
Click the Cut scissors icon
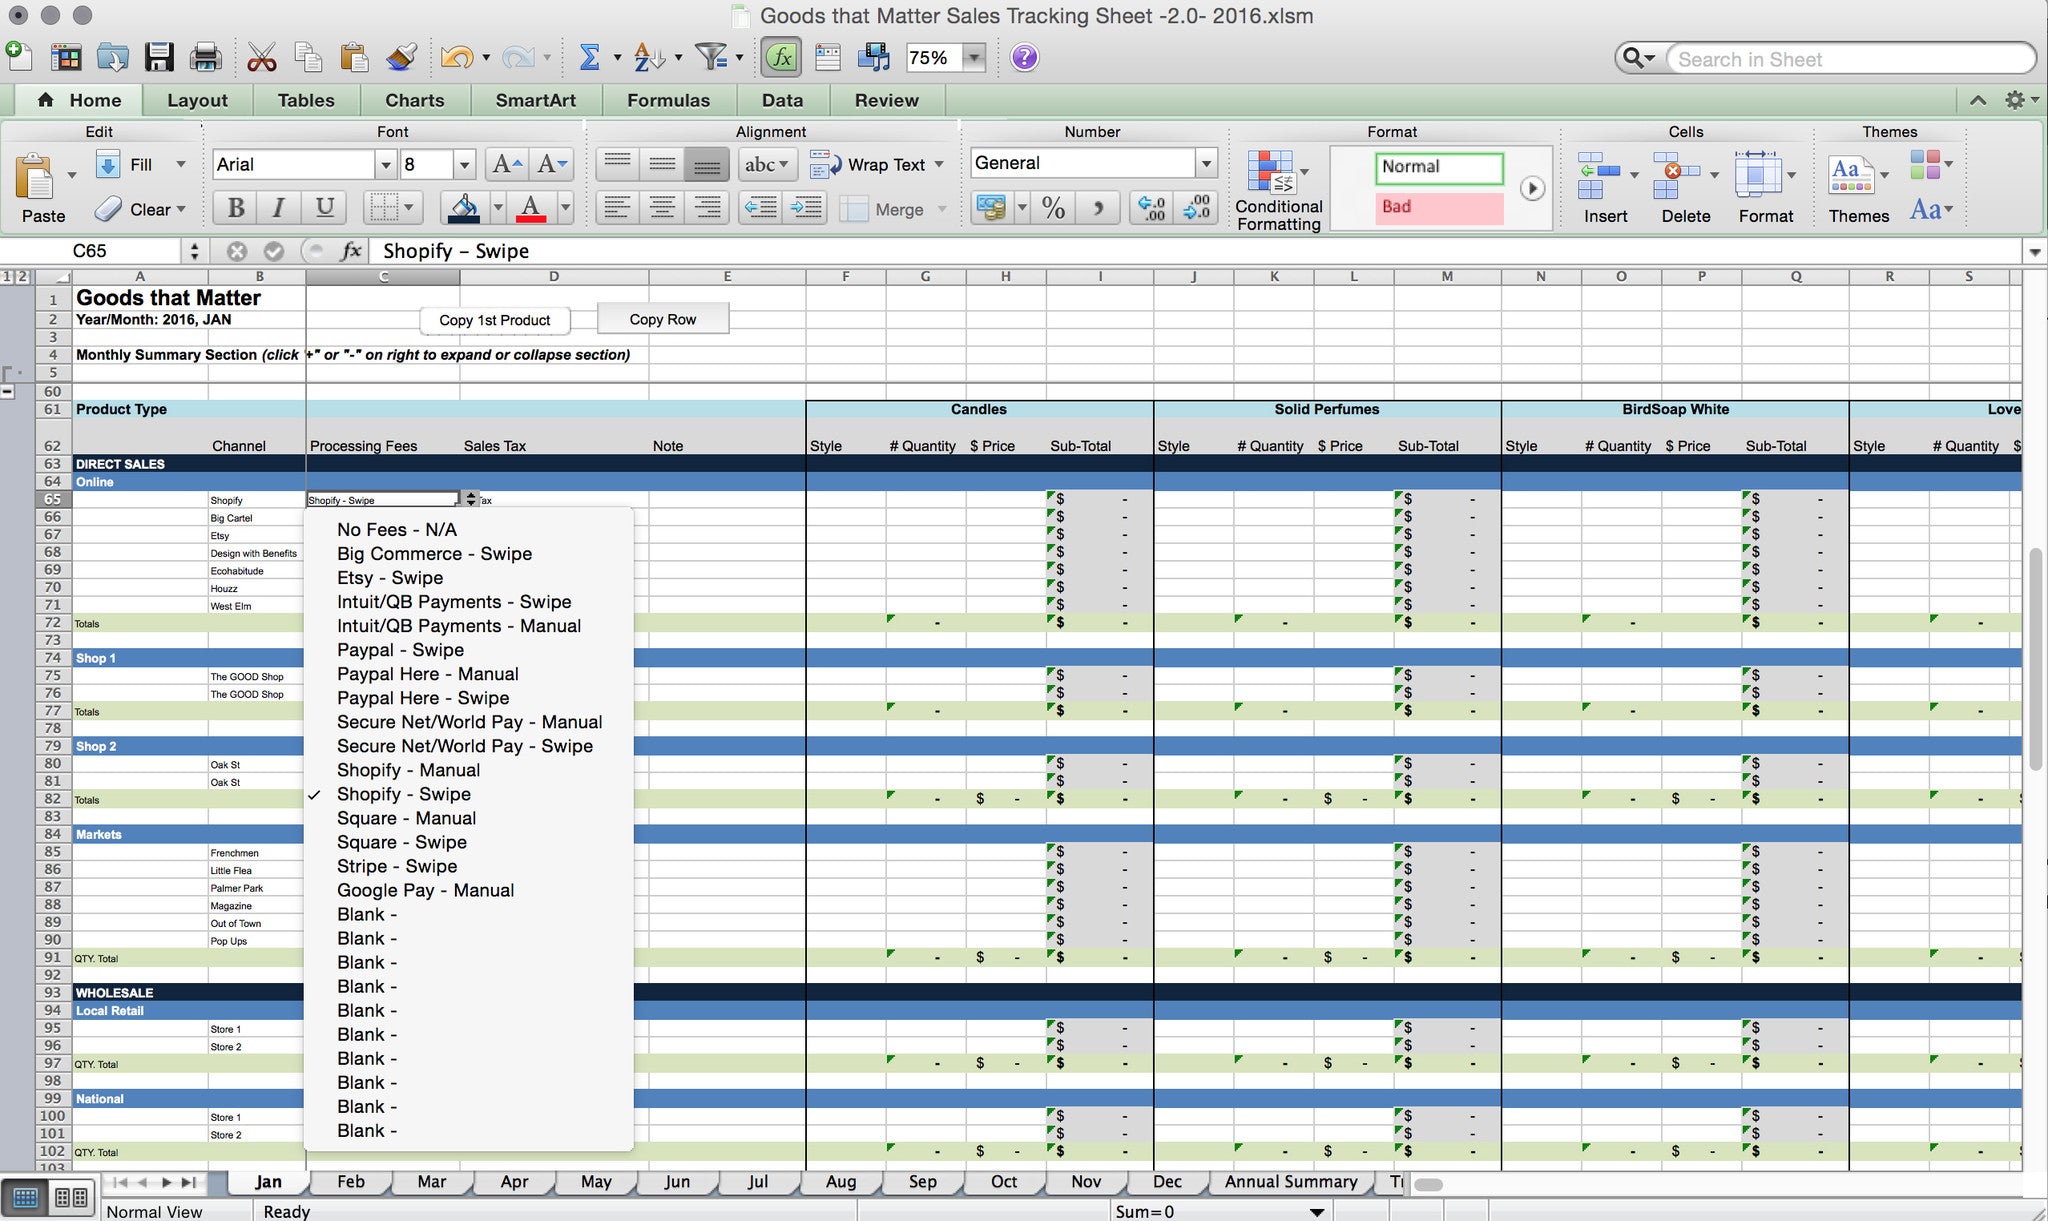[261, 57]
